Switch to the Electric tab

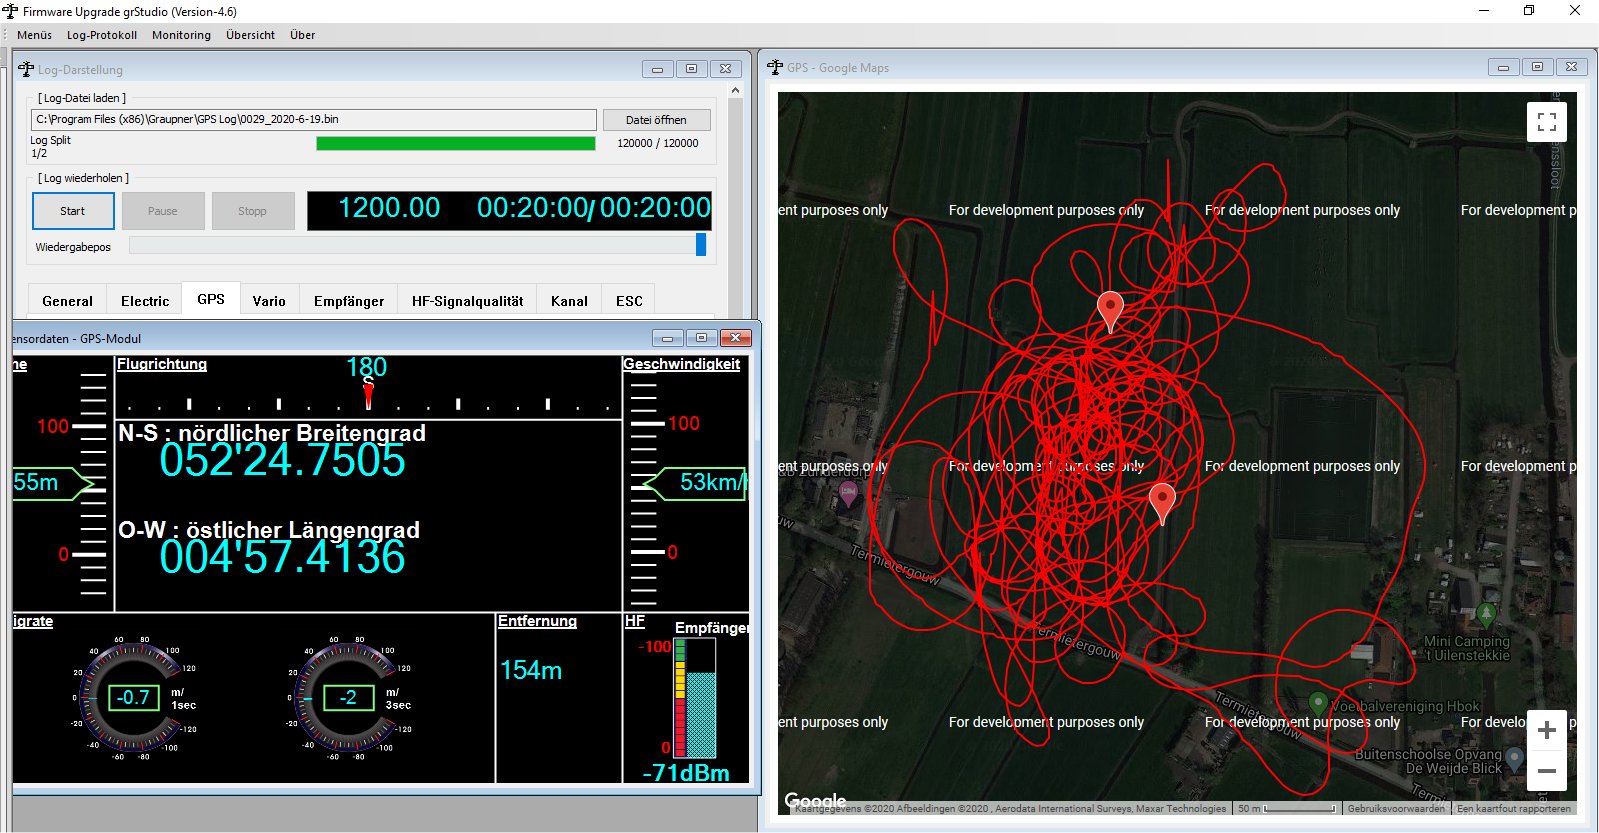pos(145,301)
